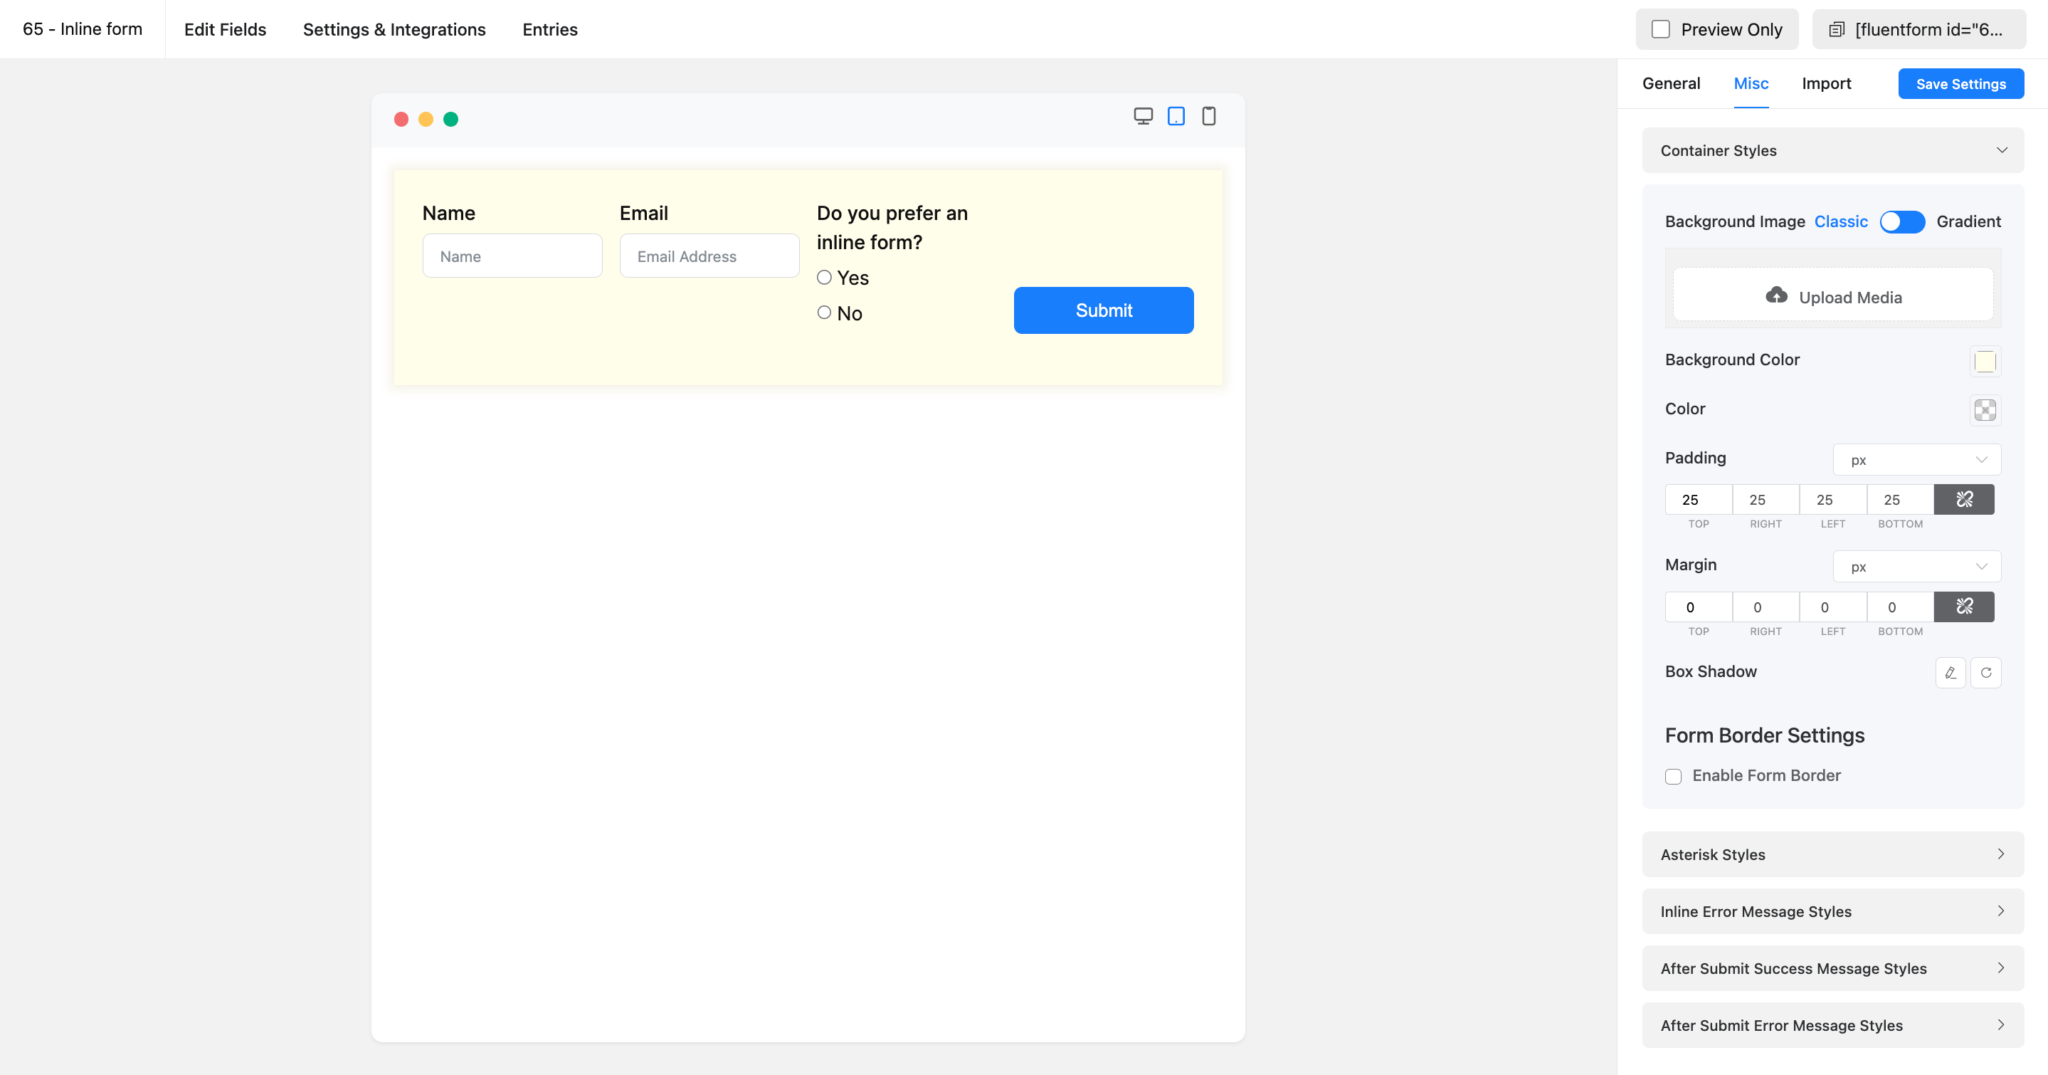Click the padding link values icon
Screen dimensions: 2048x1075
pos(1964,499)
